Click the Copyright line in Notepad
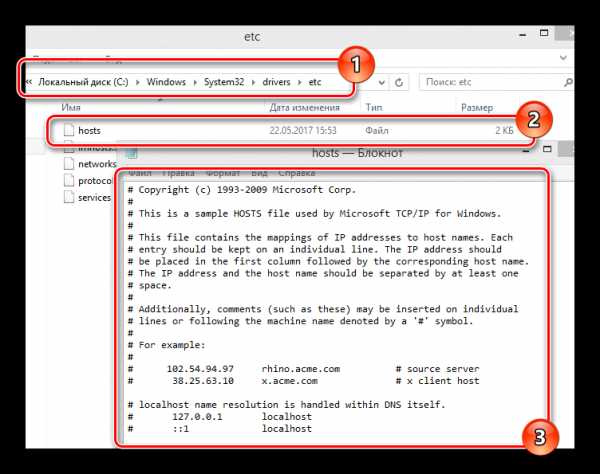Image resolution: width=600 pixels, height=474 pixels. (242, 190)
